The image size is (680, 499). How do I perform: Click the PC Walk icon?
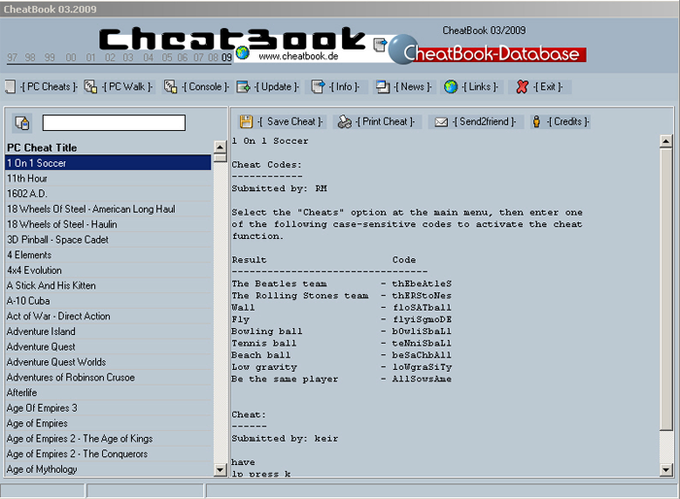tap(90, 87)
